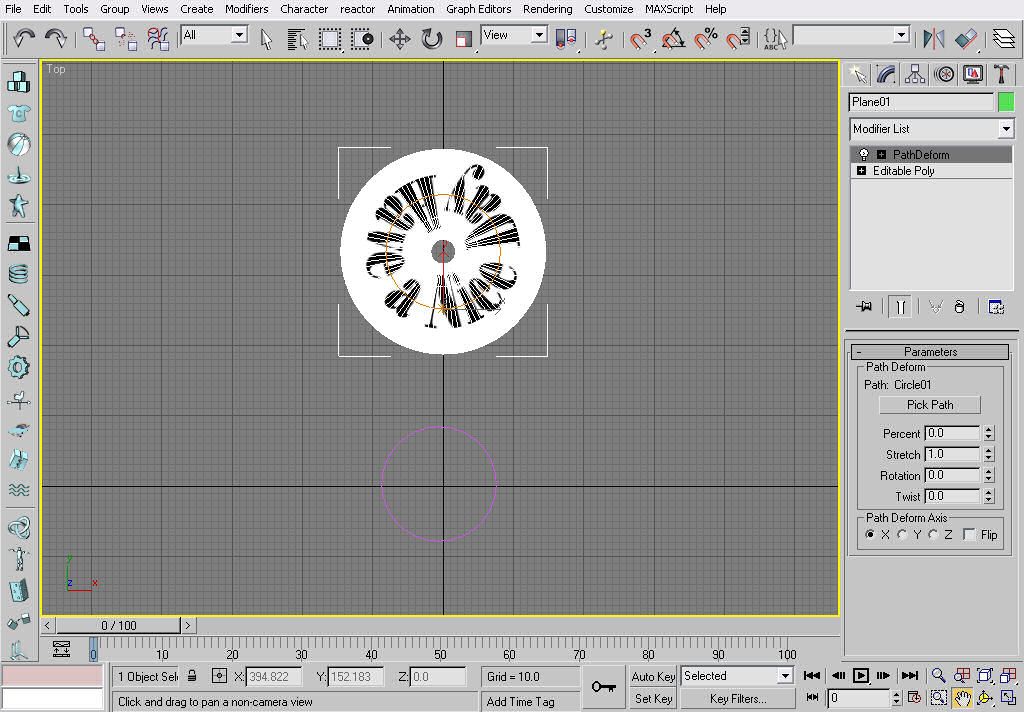Click the Play Animation button

(861, 675)
